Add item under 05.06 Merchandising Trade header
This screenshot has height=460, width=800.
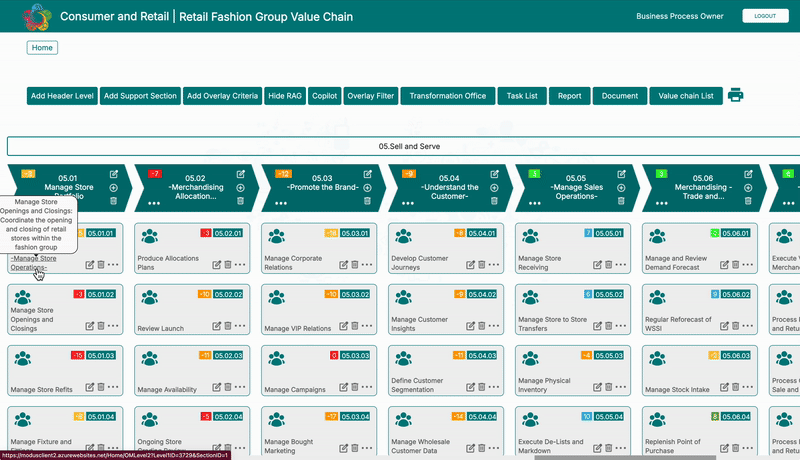point(748,188)
